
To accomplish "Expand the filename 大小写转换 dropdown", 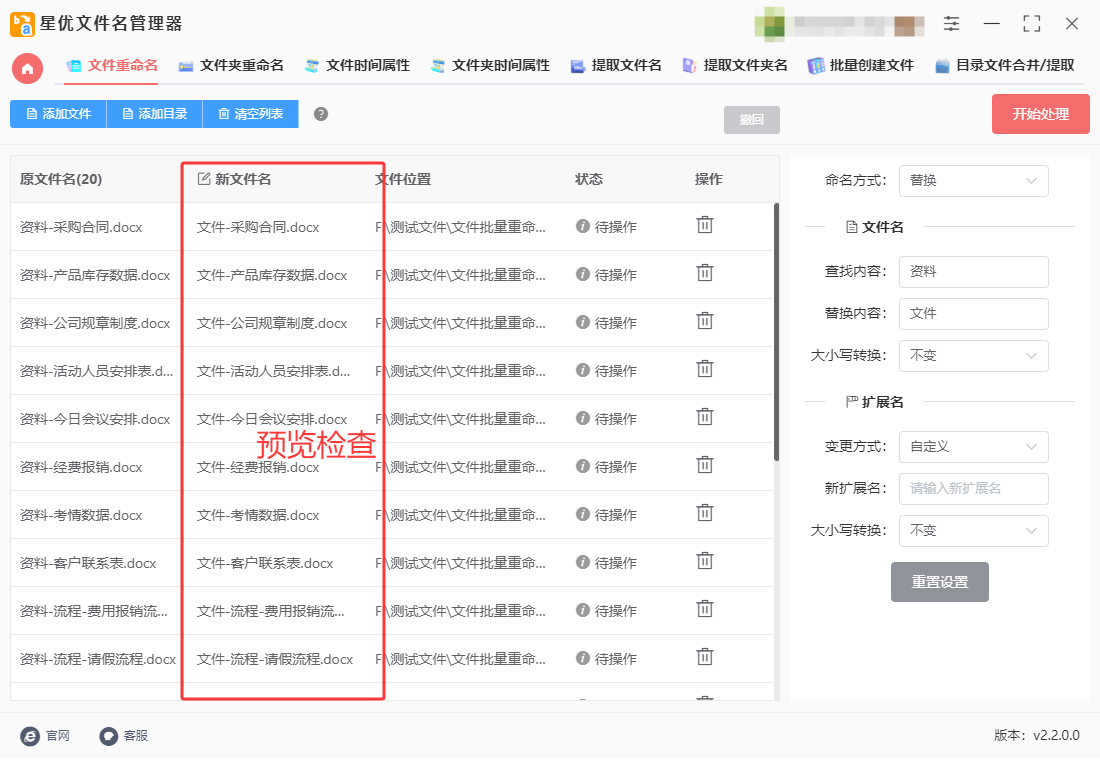I will click(x=973, y=356).
